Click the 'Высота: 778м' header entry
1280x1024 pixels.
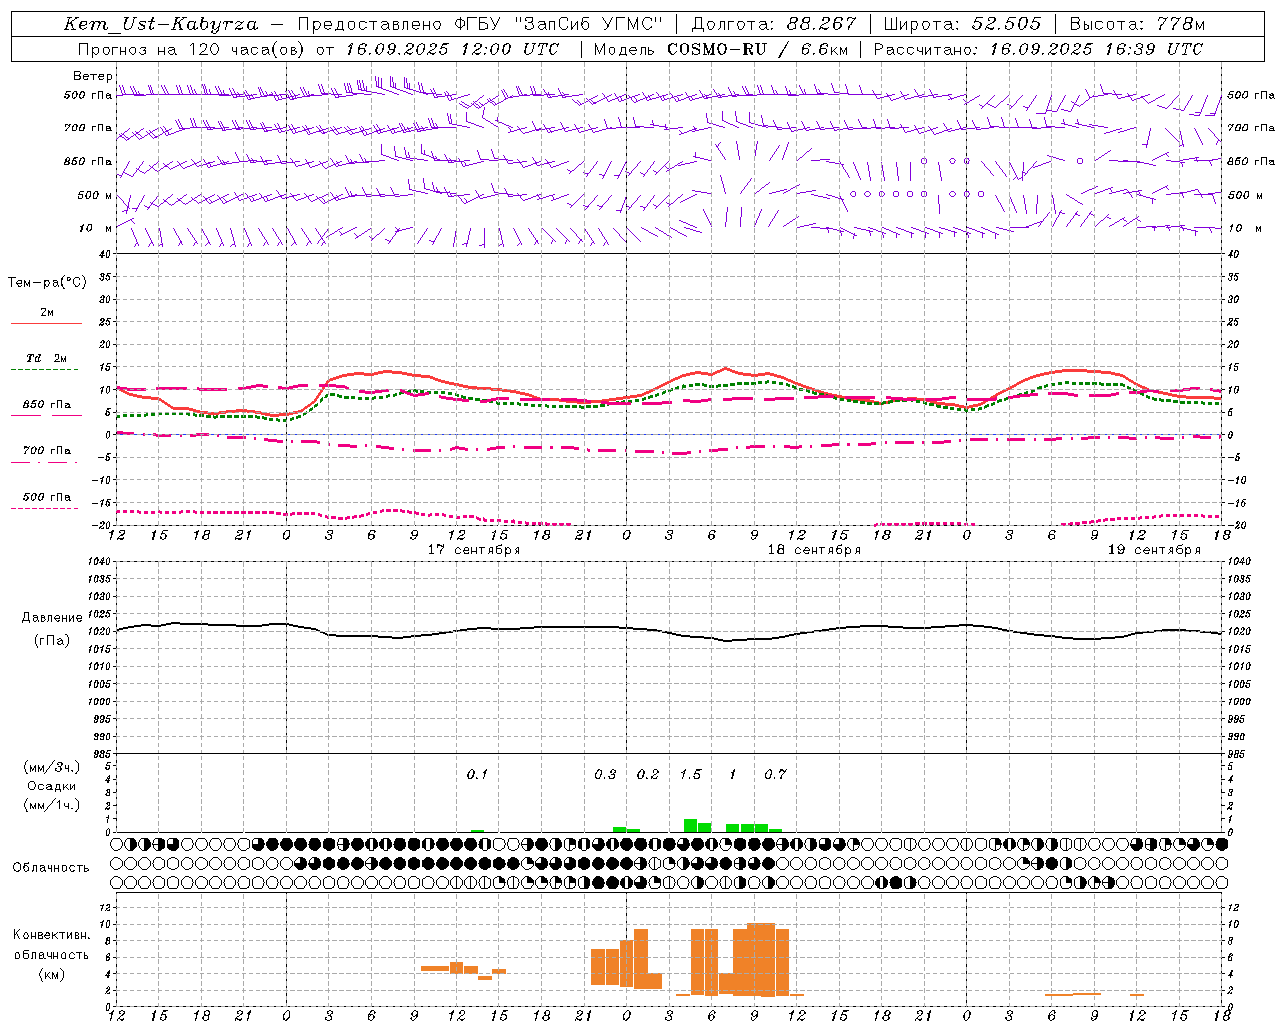pos(1137,24)
